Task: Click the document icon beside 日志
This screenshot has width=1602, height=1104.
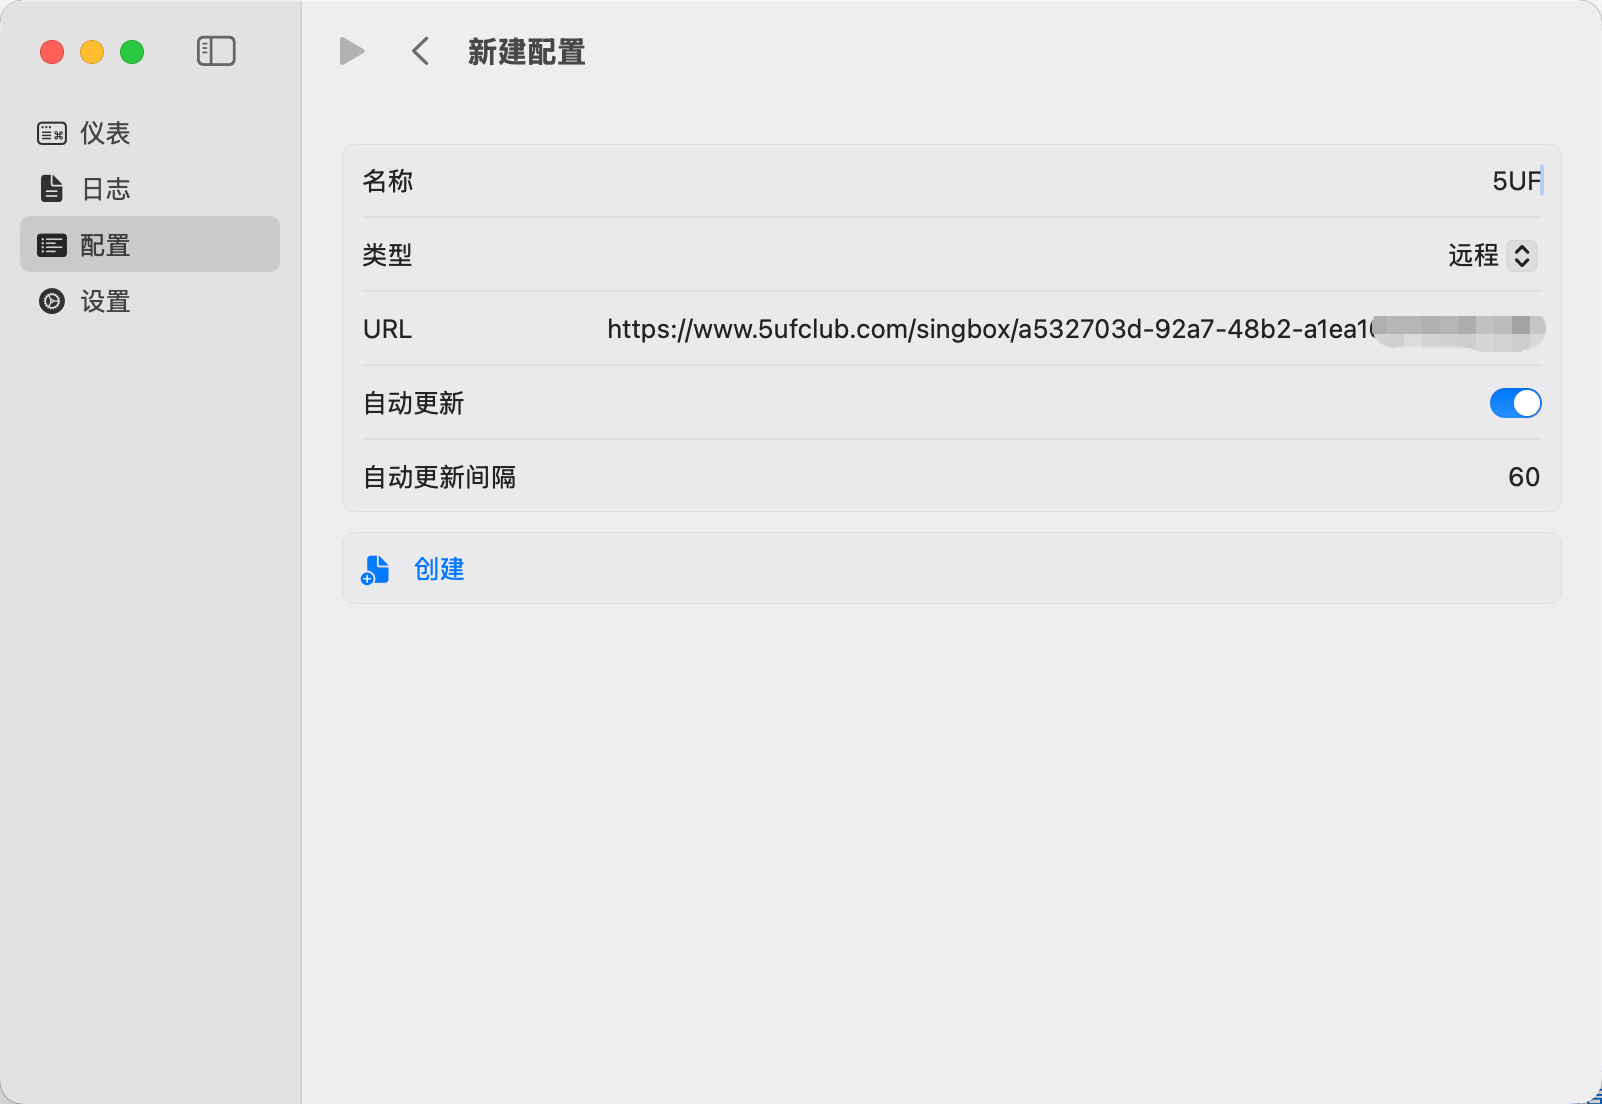Action: click(52, 189)
